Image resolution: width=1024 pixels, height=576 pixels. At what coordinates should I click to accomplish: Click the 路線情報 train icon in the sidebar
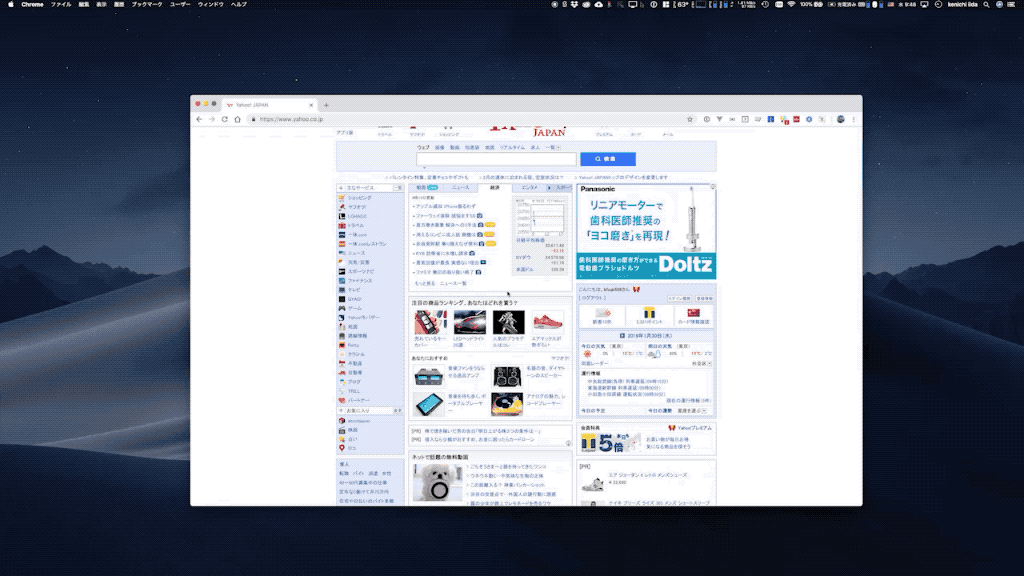[x=342, y=336]
